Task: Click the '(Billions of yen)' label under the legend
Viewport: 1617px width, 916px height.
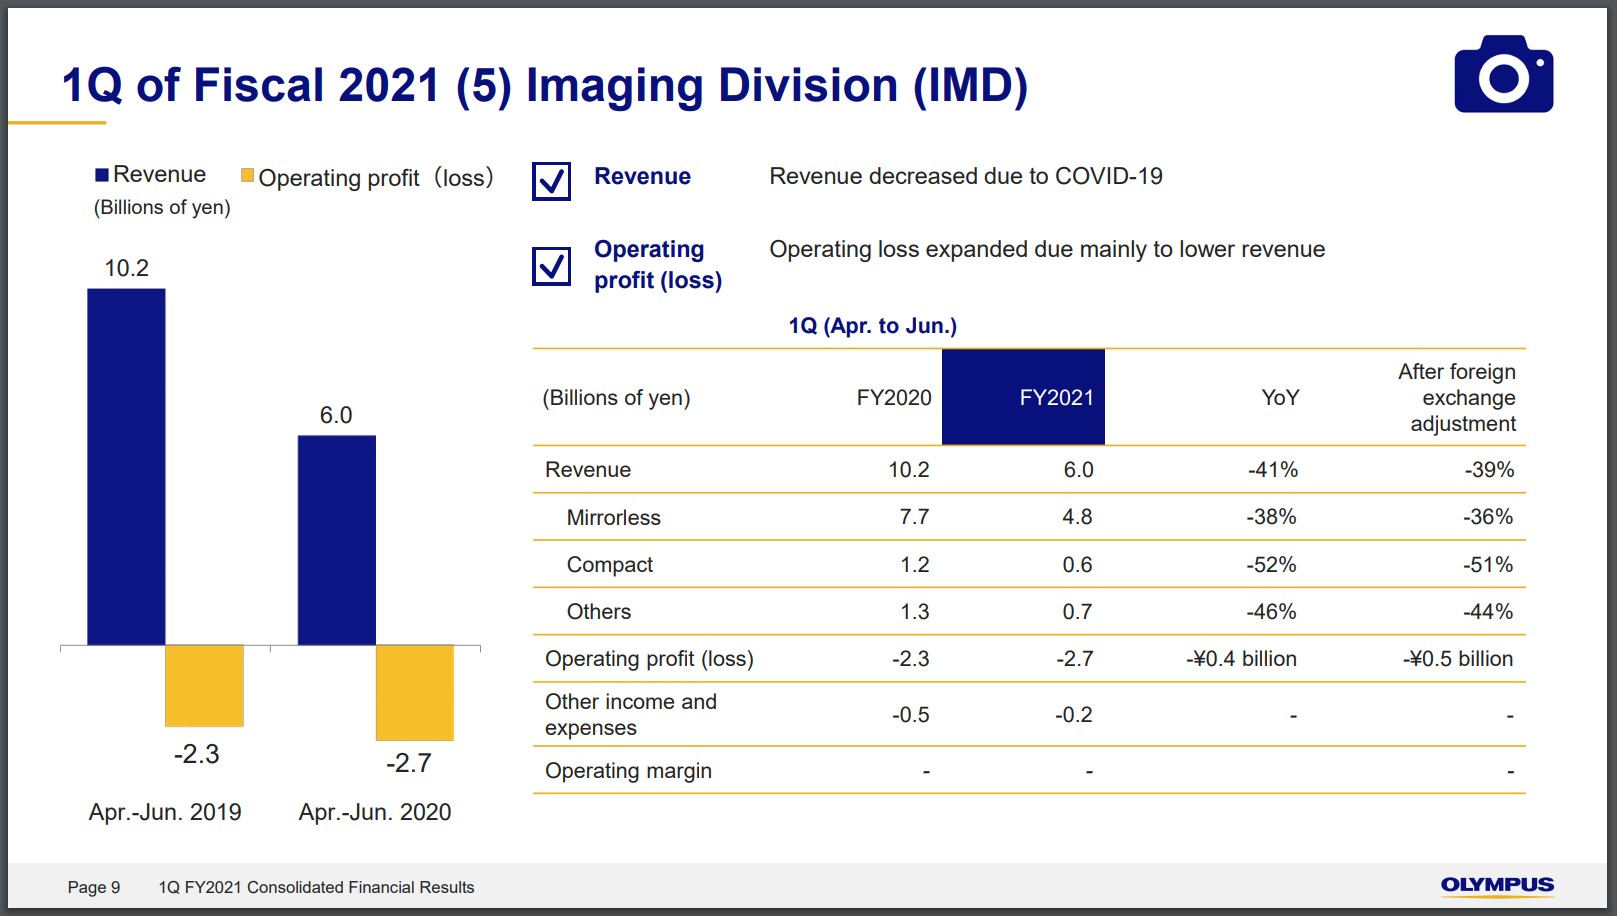Action: coord(162,207)
